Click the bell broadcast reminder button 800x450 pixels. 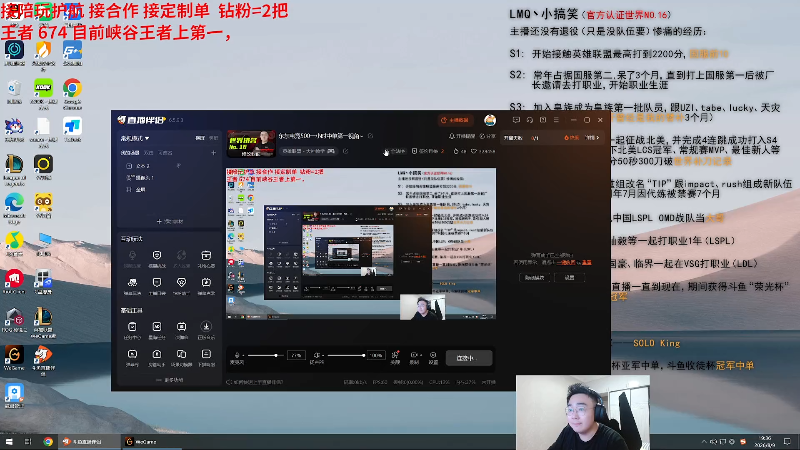click(x=462, y=136)
